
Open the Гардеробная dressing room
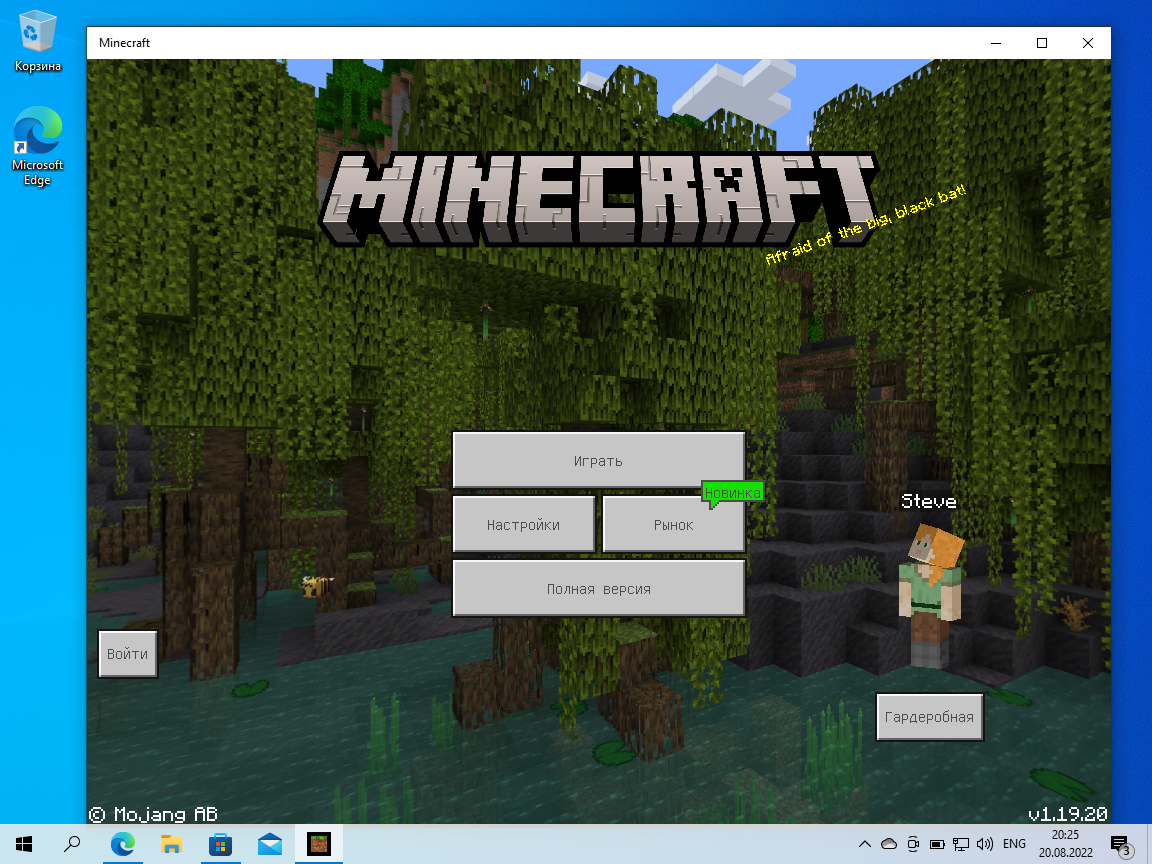pos(929,716)
